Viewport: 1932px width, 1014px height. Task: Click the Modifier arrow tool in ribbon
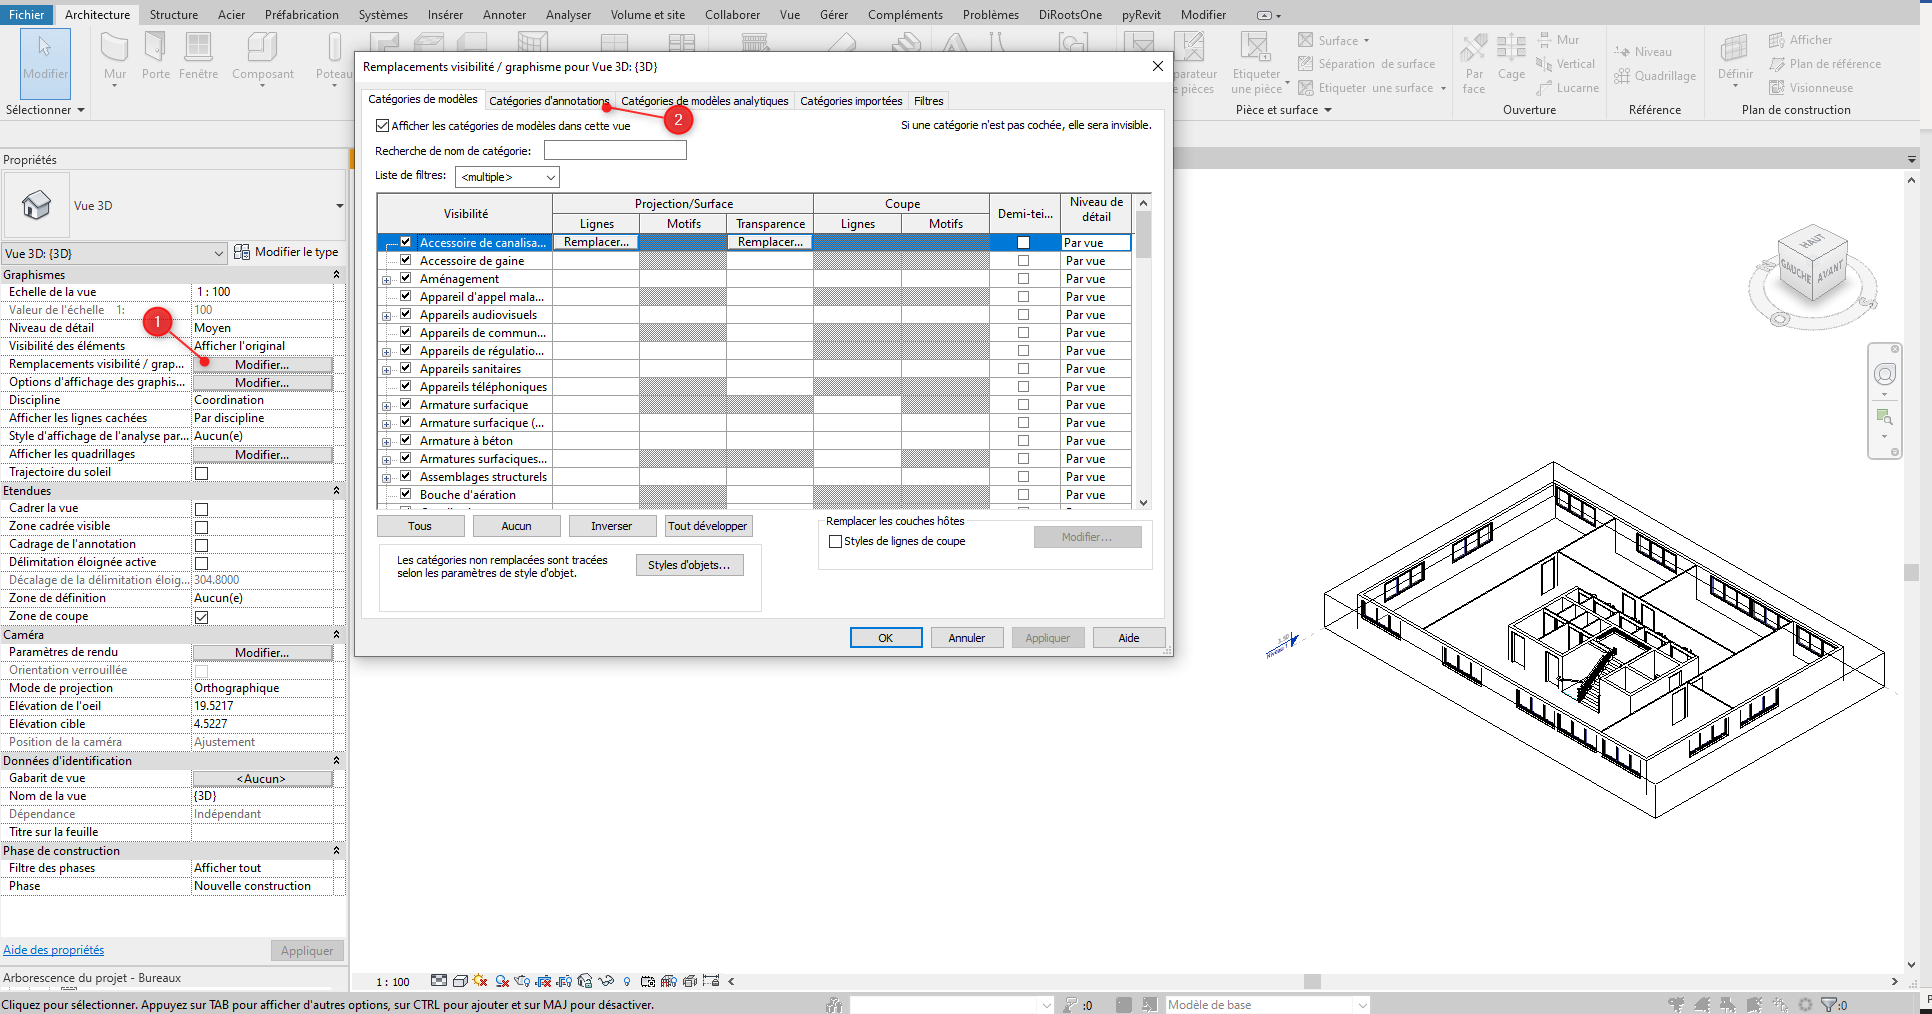click(x=45, y=62)
